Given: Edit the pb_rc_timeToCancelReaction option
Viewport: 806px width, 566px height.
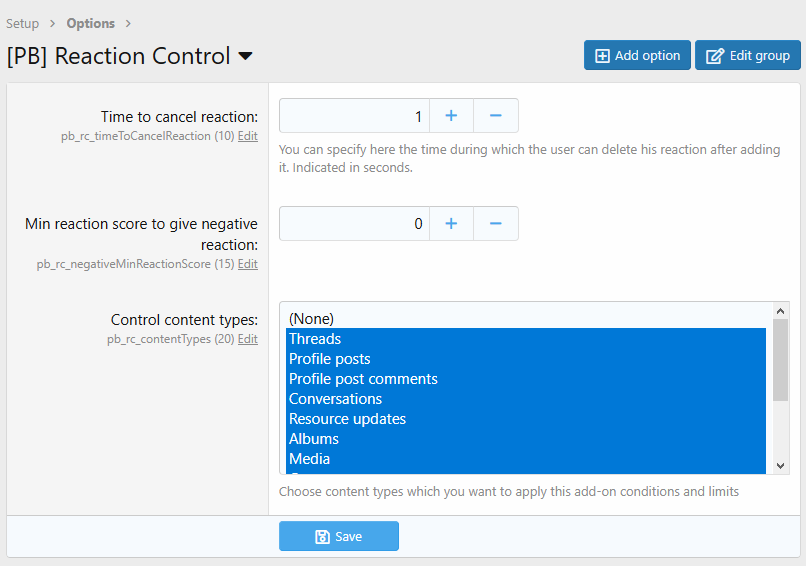Looking at the screenshot, I should coord(247,136).
